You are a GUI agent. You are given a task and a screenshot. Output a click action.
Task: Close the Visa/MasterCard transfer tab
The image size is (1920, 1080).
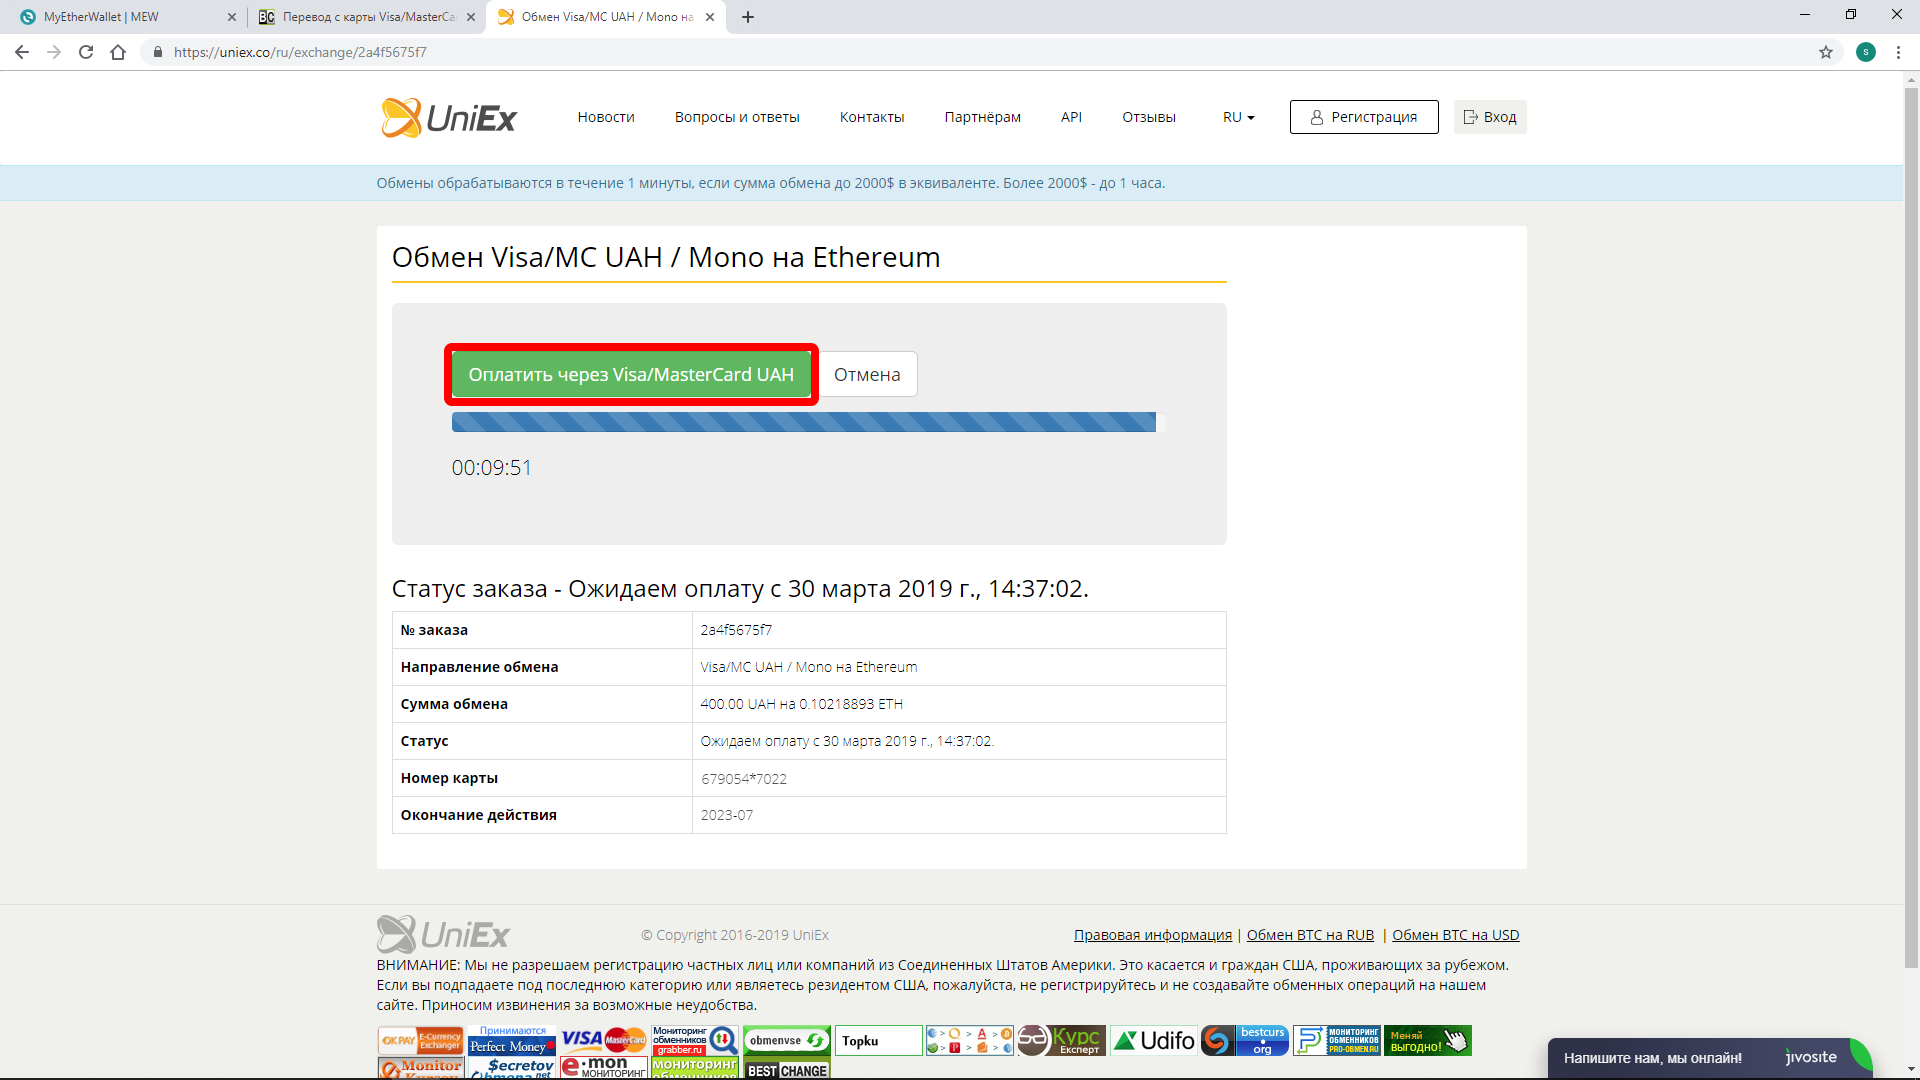tap(471, 17)
